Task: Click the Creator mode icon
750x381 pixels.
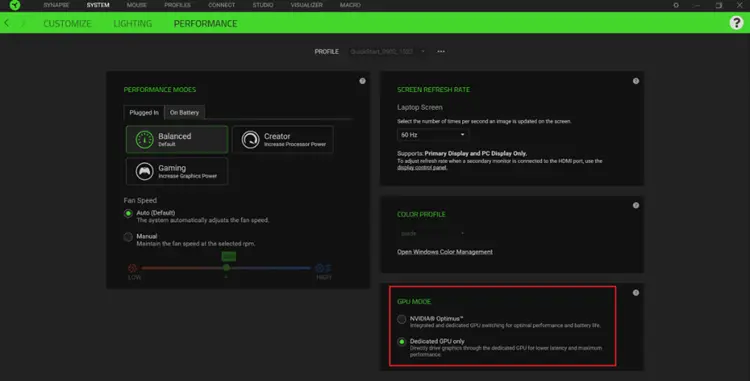Action: click(x=250, y=140)
